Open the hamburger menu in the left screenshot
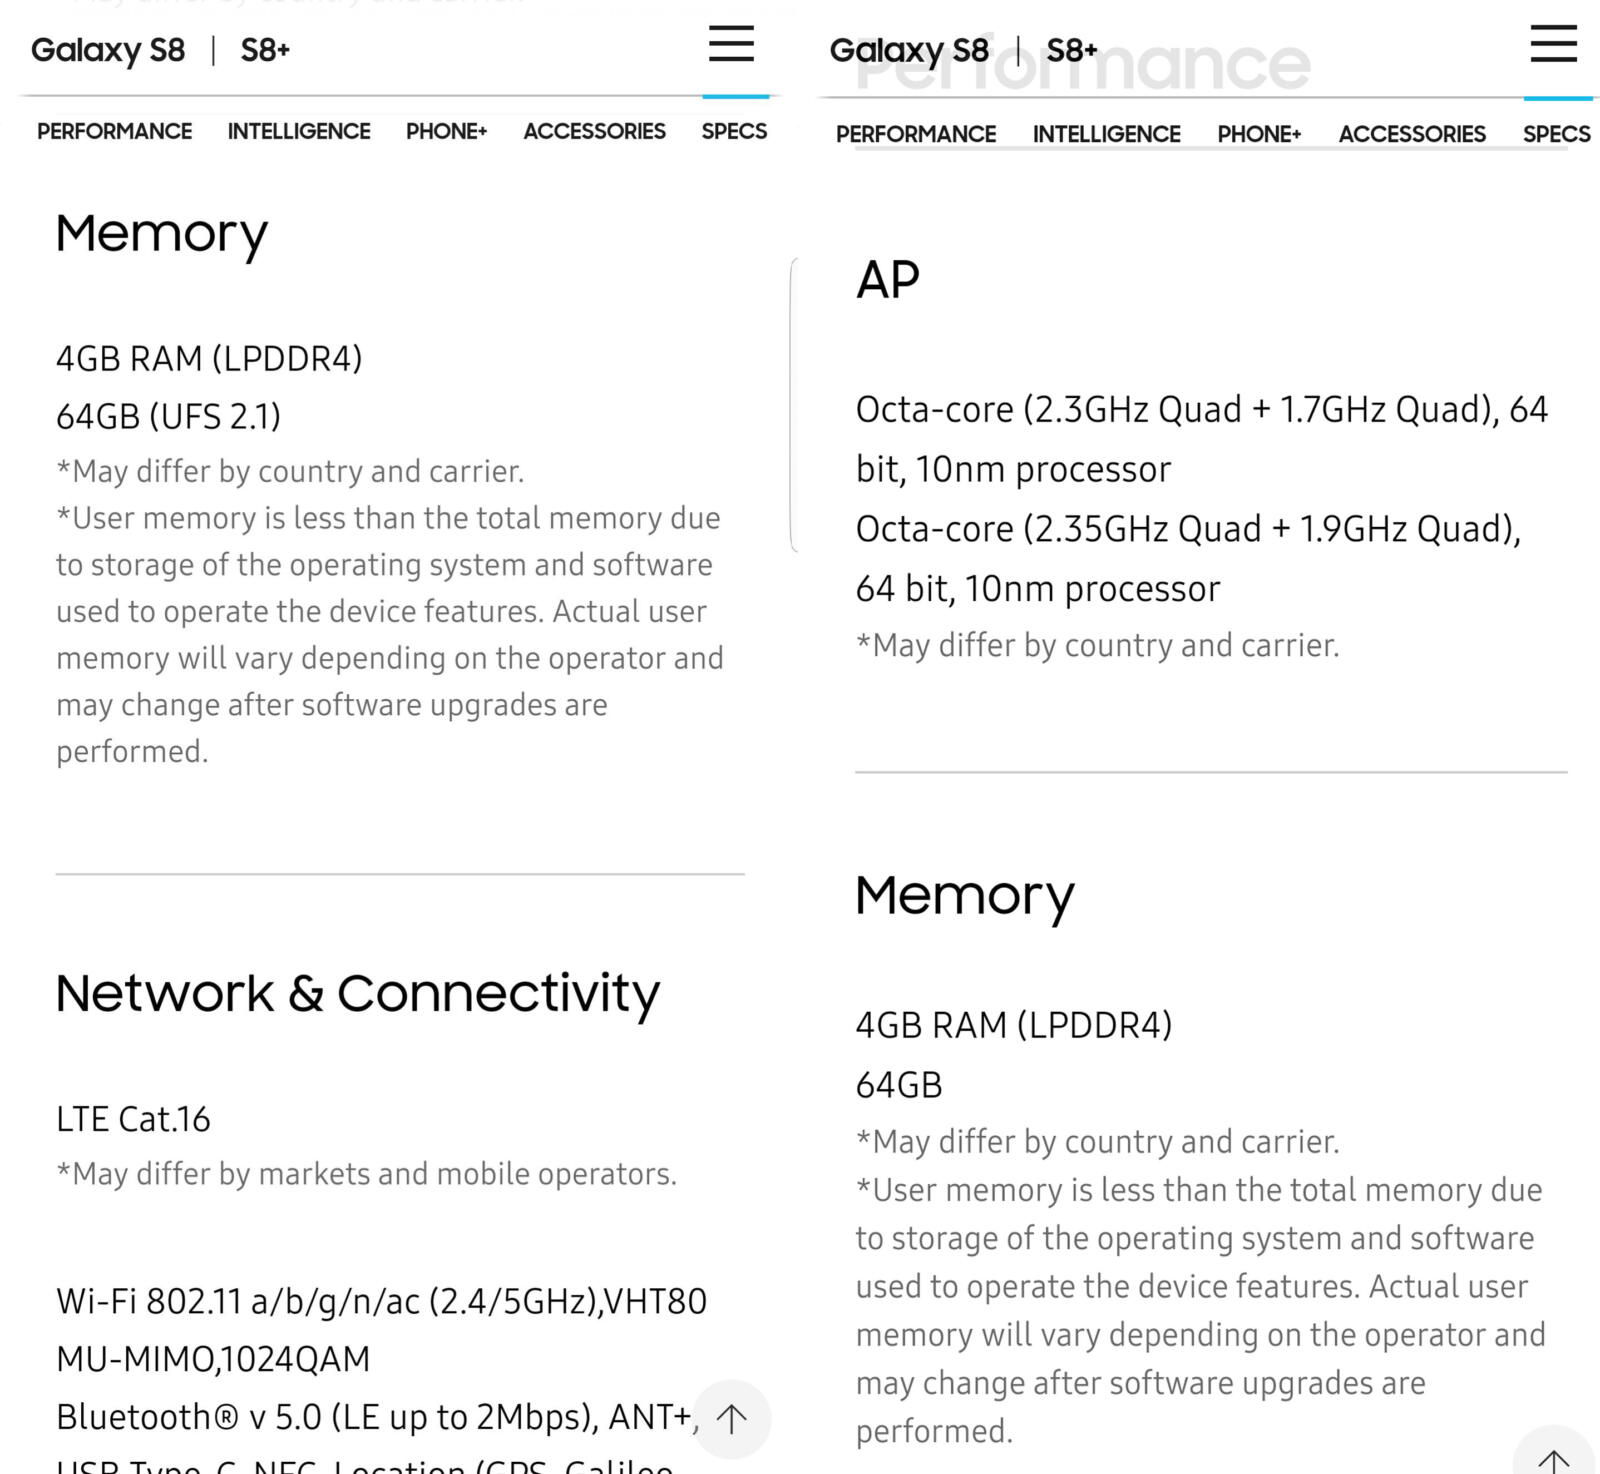The width and height of the screenshot is (1600, 1474). coord(731,45)
